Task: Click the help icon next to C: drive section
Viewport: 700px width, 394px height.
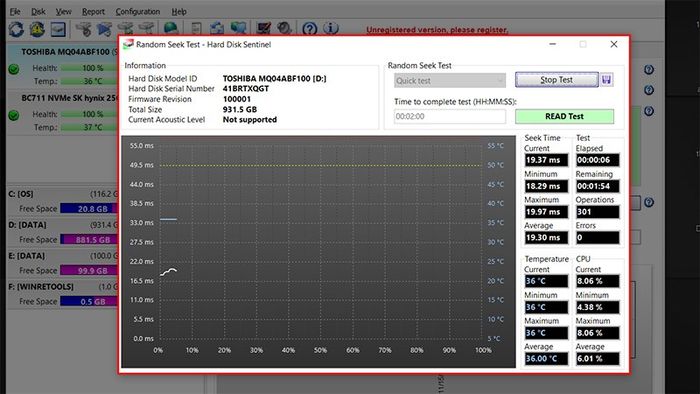Action: [x=649, y=203]
